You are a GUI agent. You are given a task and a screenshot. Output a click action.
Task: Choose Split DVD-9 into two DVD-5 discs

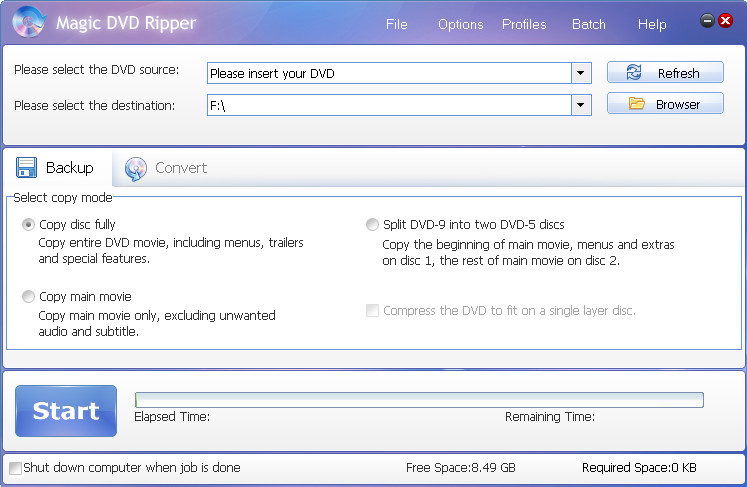(372, 224)
